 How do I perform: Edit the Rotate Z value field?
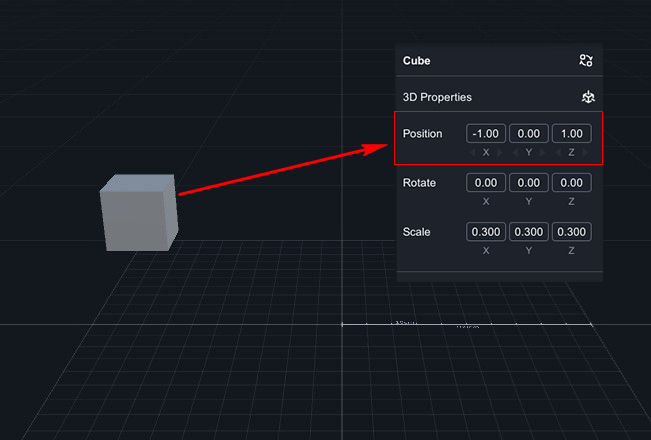coord(571,183)
